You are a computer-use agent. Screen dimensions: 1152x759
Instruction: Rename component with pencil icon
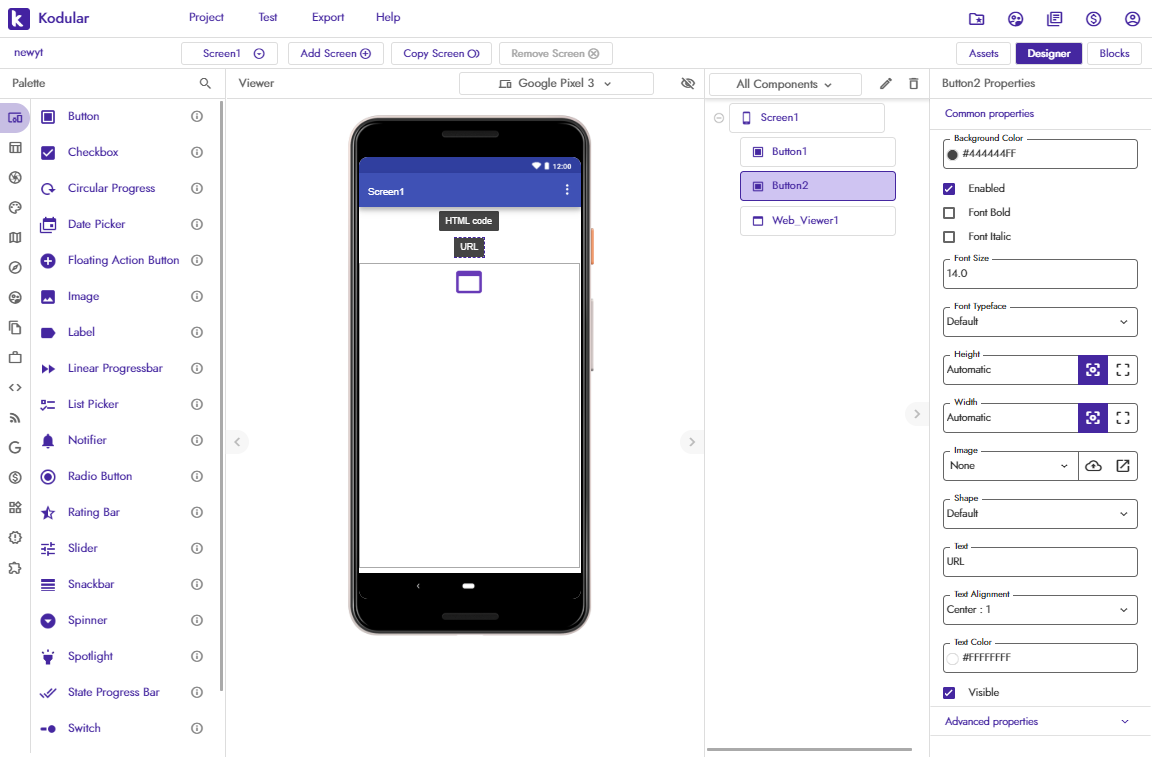886,84
